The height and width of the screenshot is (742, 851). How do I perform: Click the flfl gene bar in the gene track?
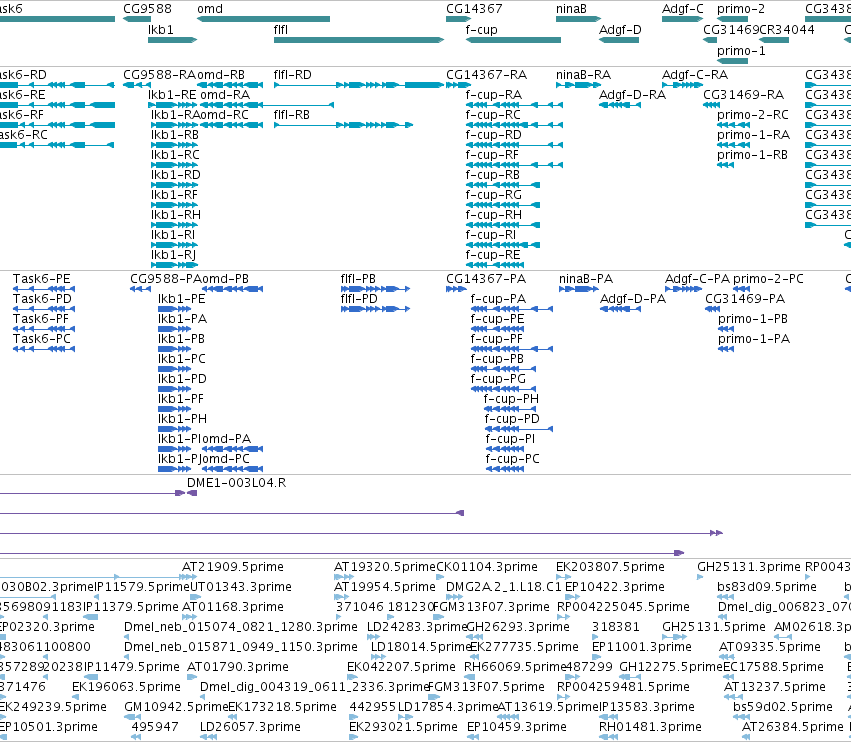359,40
